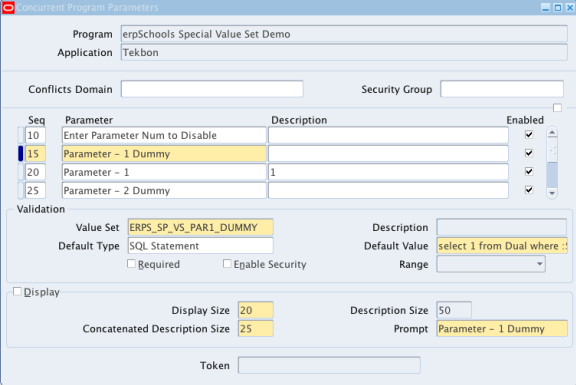Maximize the Concurrent Program Parameters window
This screenshot has width=576, height=385.
558,8
